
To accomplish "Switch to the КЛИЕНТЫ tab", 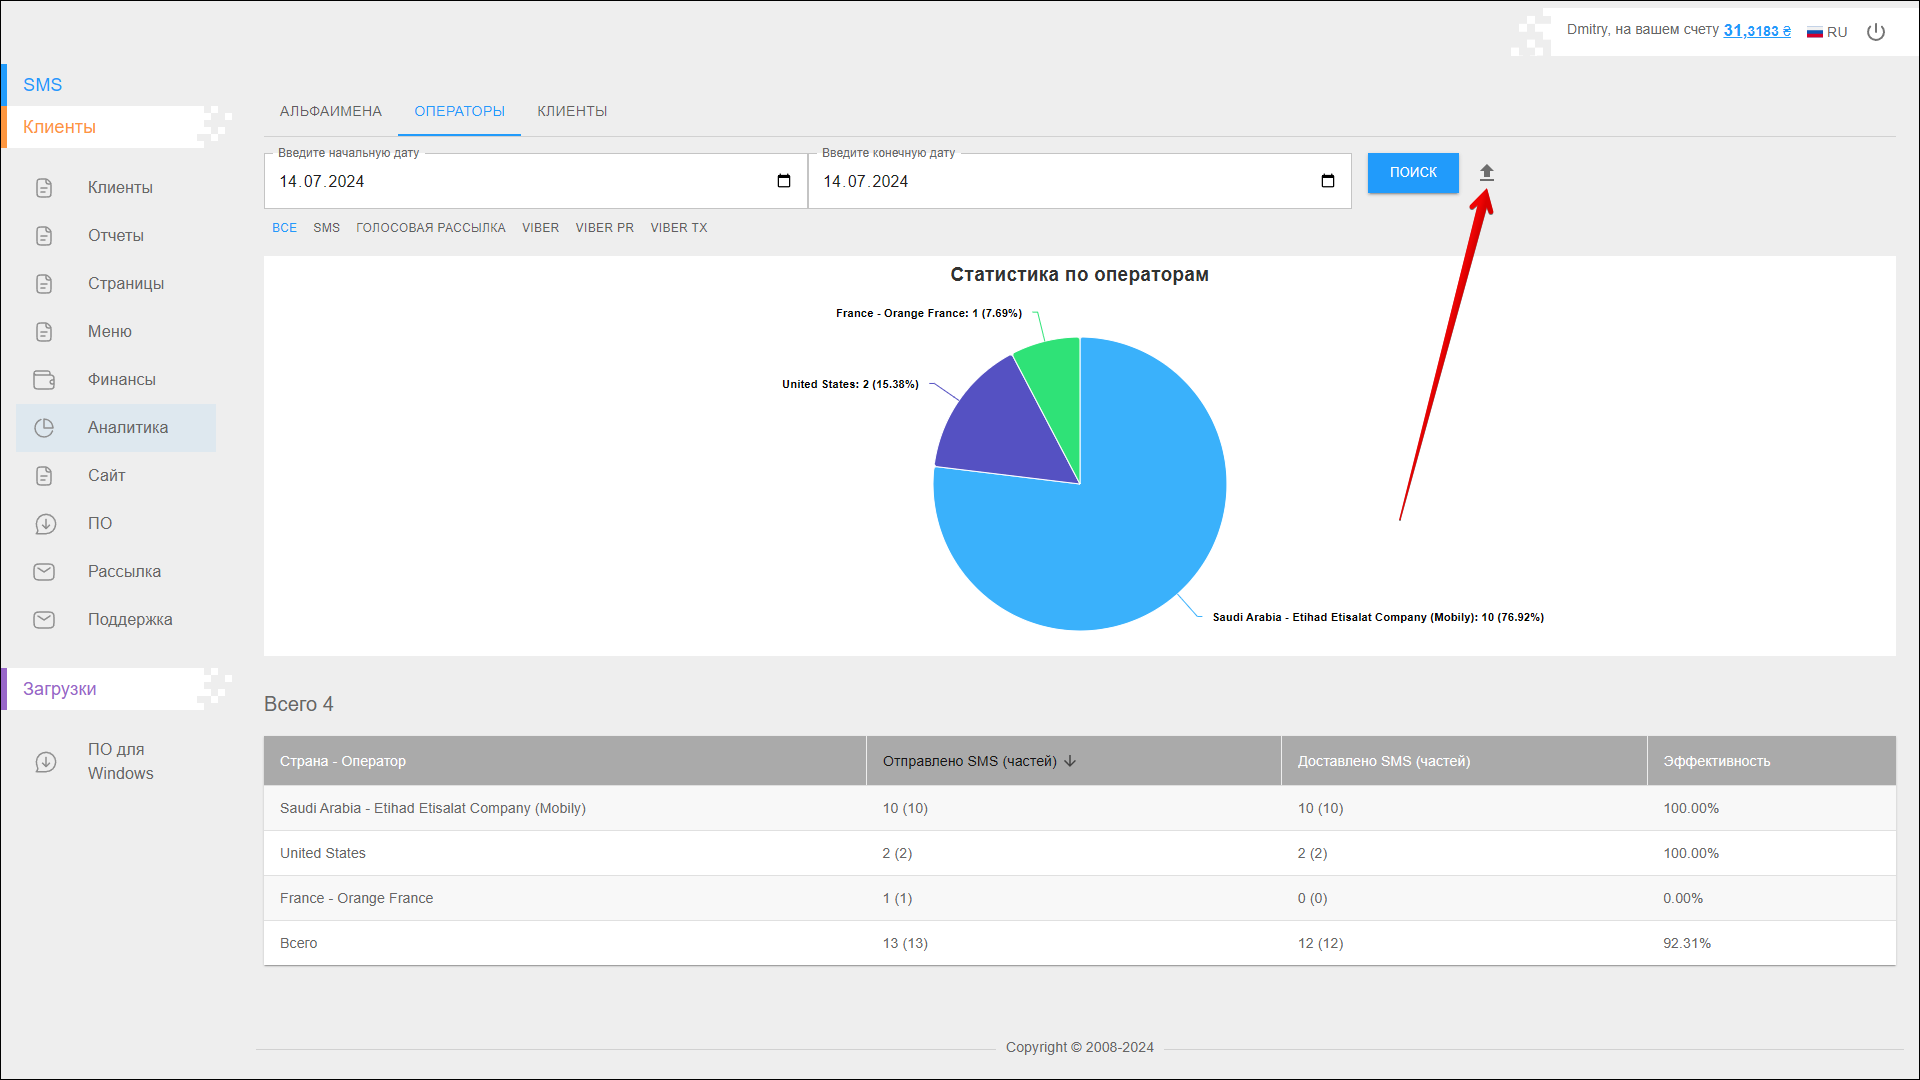I will [572, 111].
